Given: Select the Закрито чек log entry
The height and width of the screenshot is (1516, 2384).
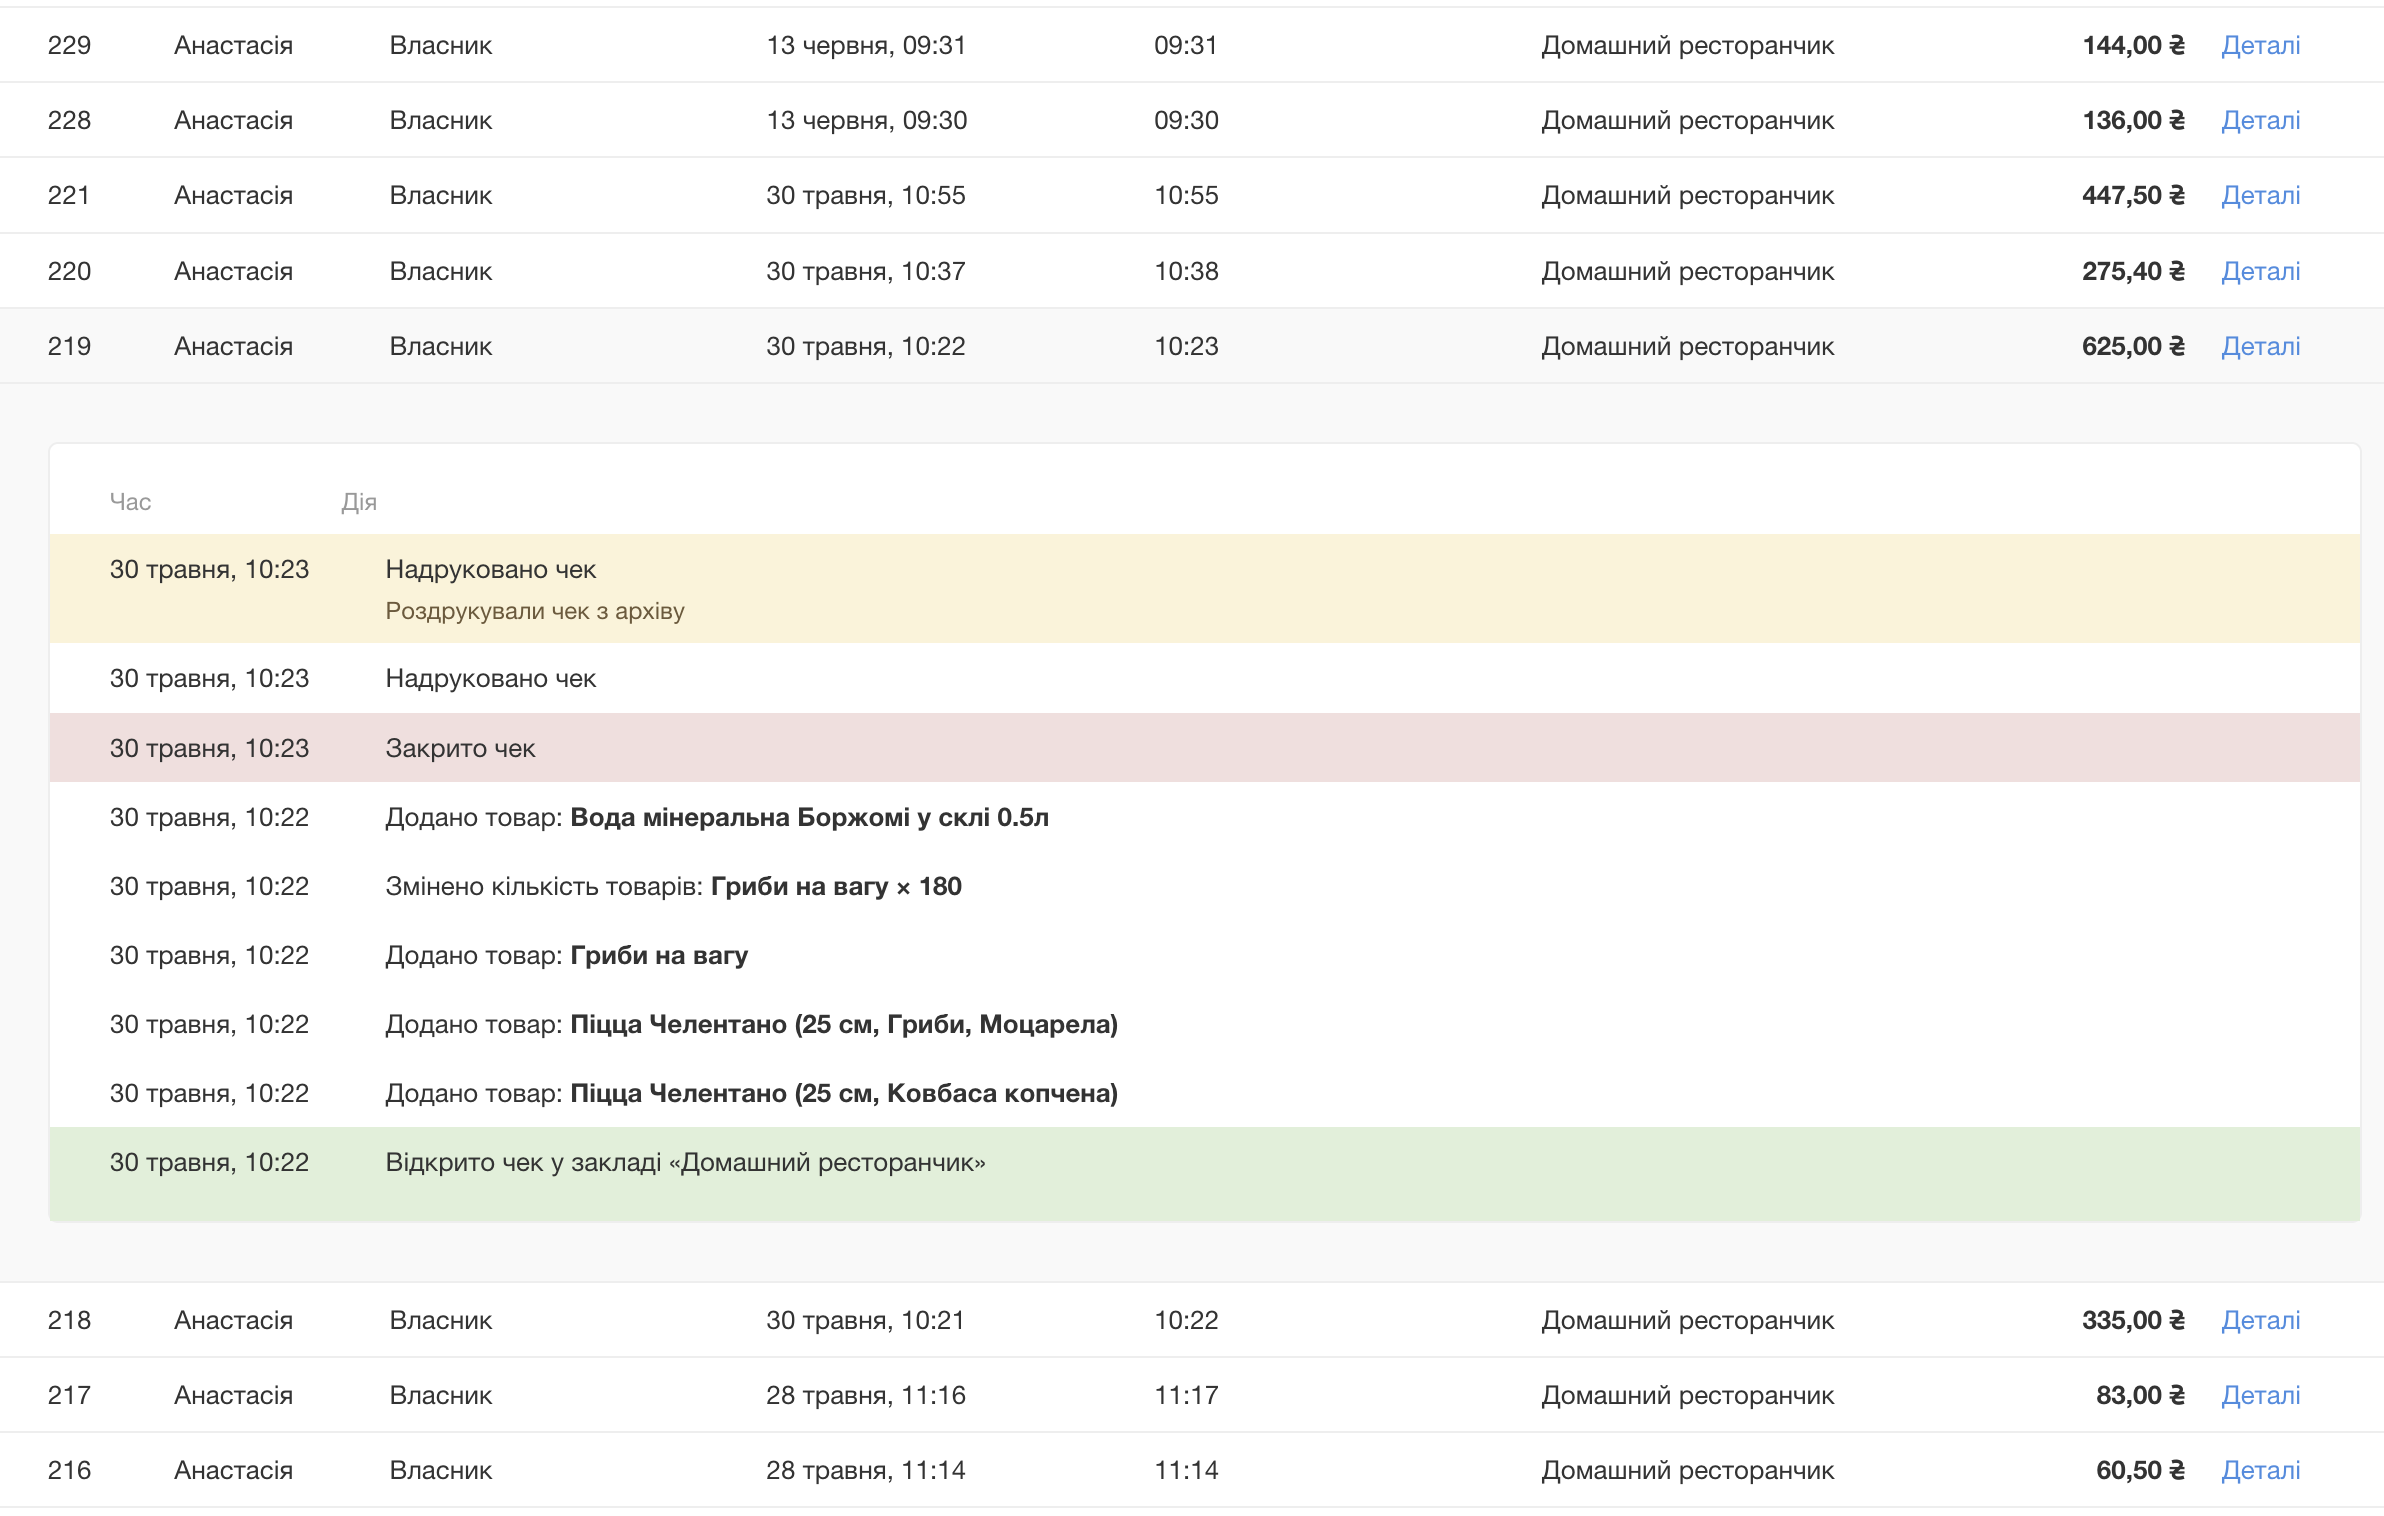Looking at the screenshot, I should (460, 748).
